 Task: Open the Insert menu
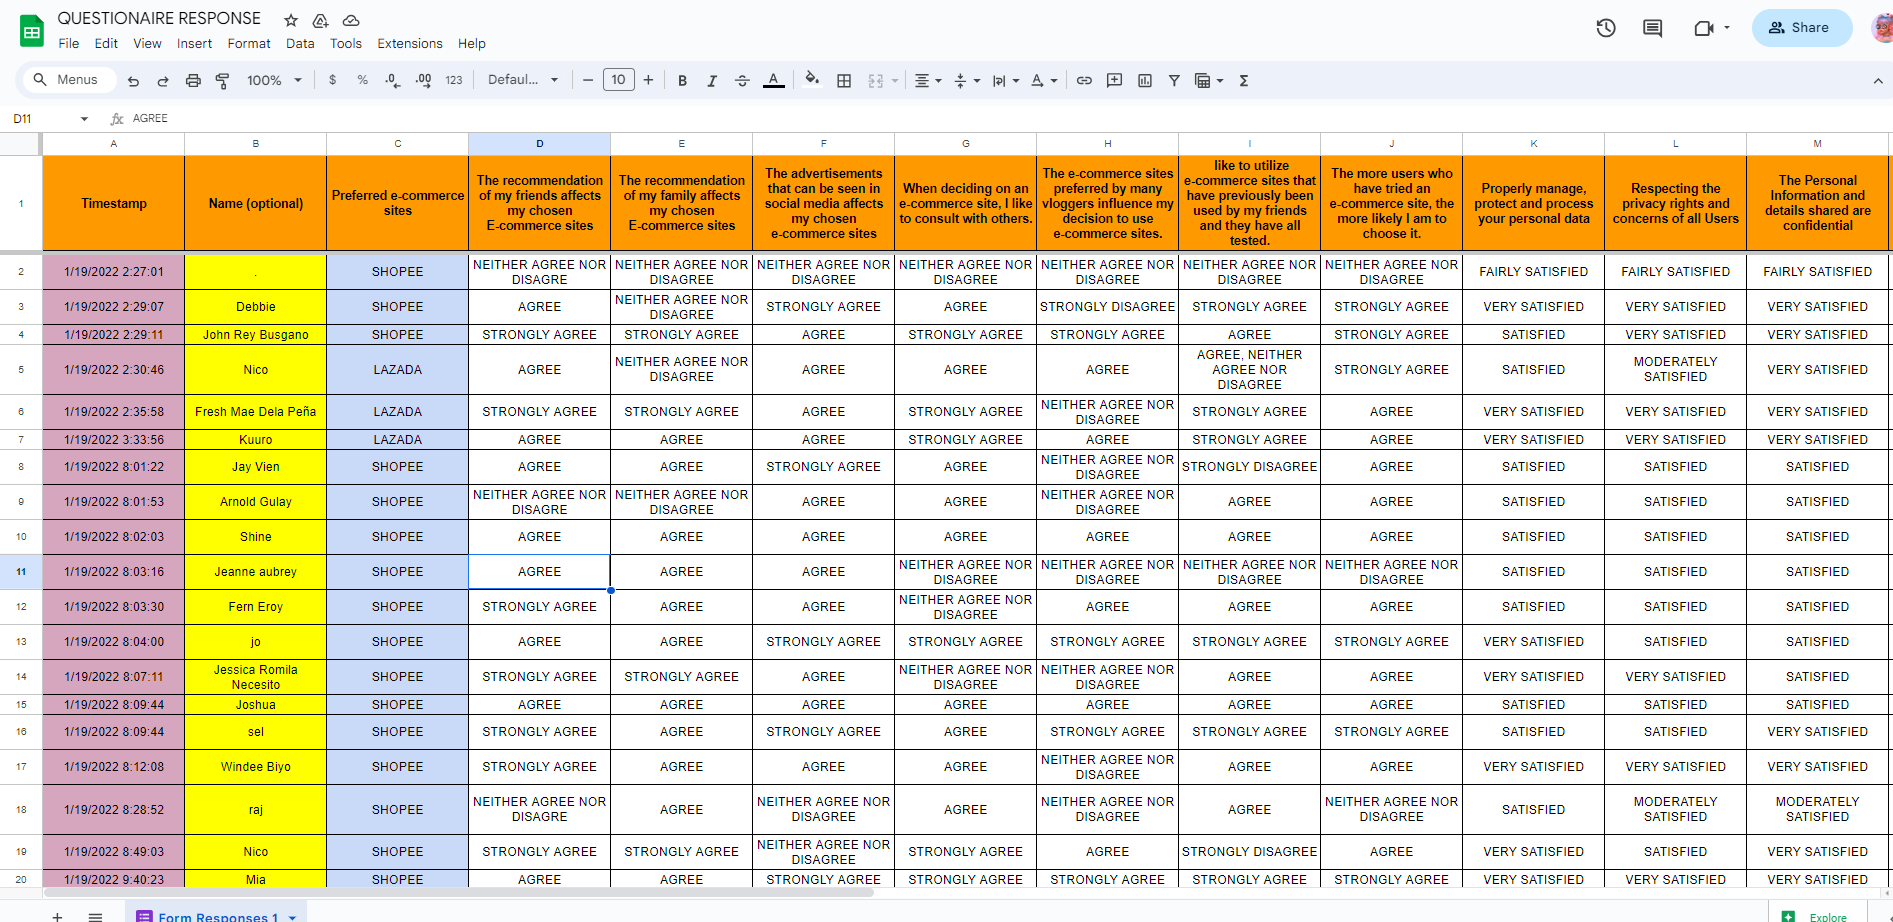pos(194,43)
